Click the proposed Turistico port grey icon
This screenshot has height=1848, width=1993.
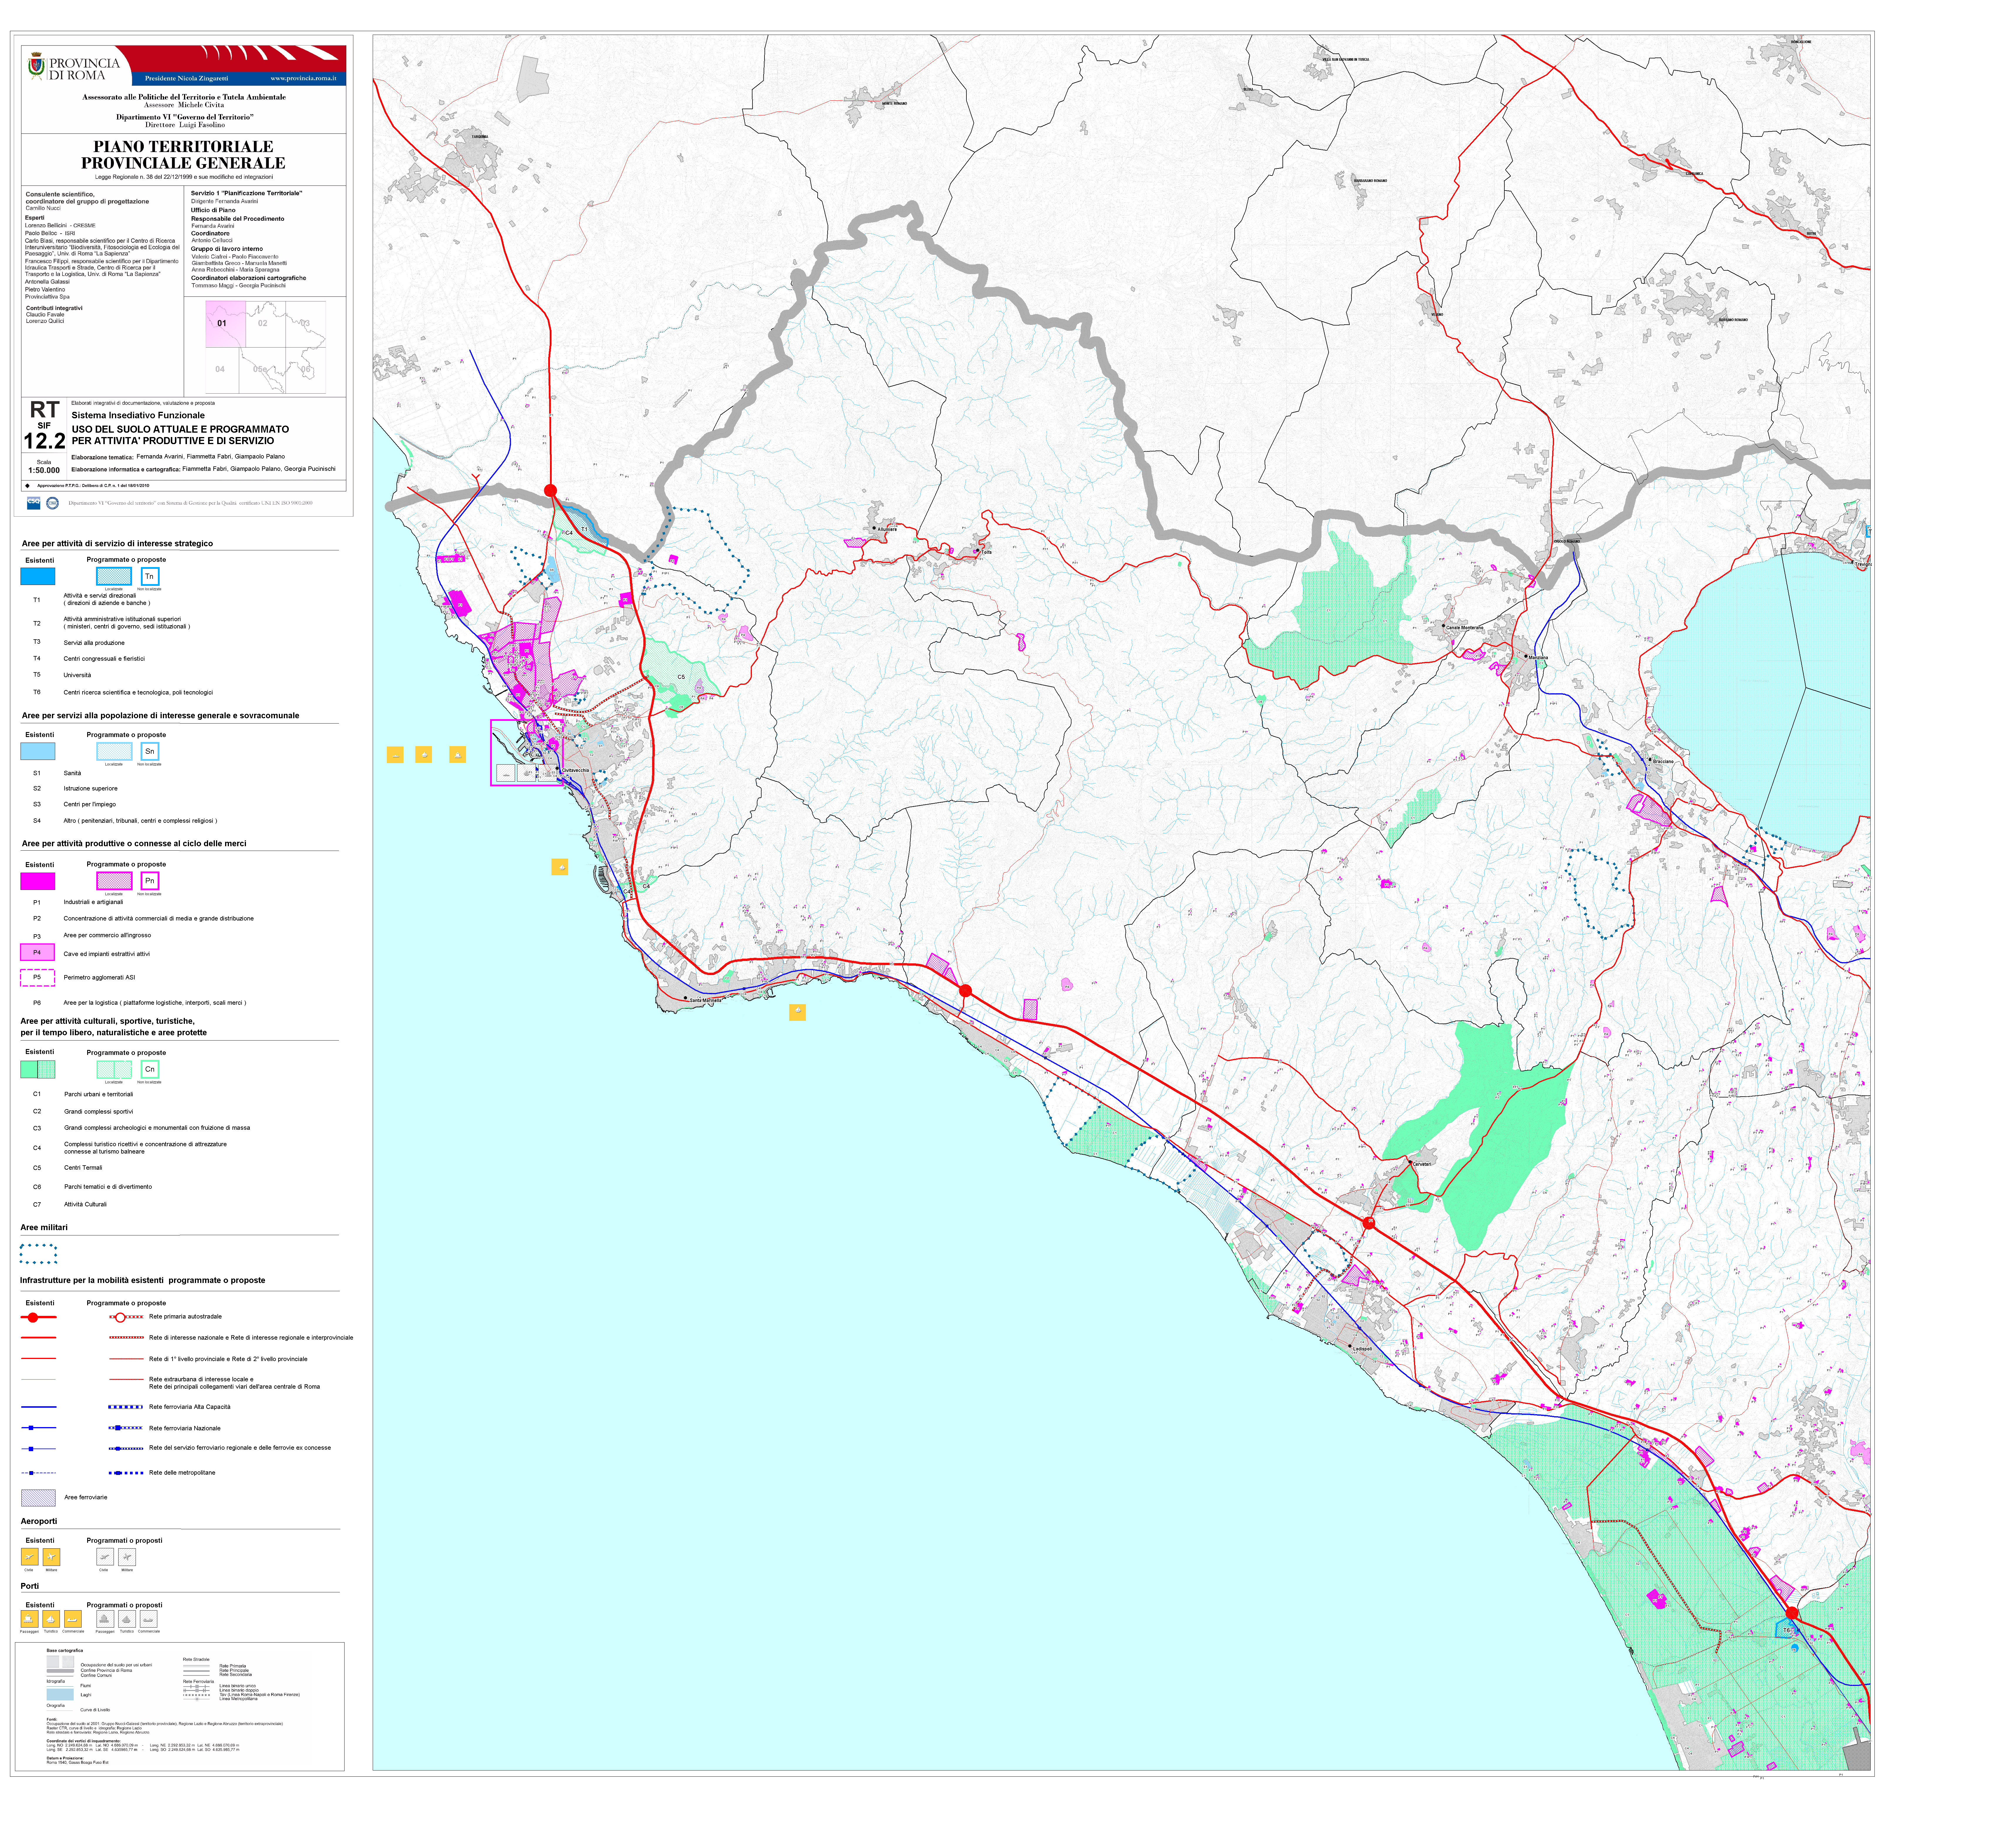(127, 1619)
